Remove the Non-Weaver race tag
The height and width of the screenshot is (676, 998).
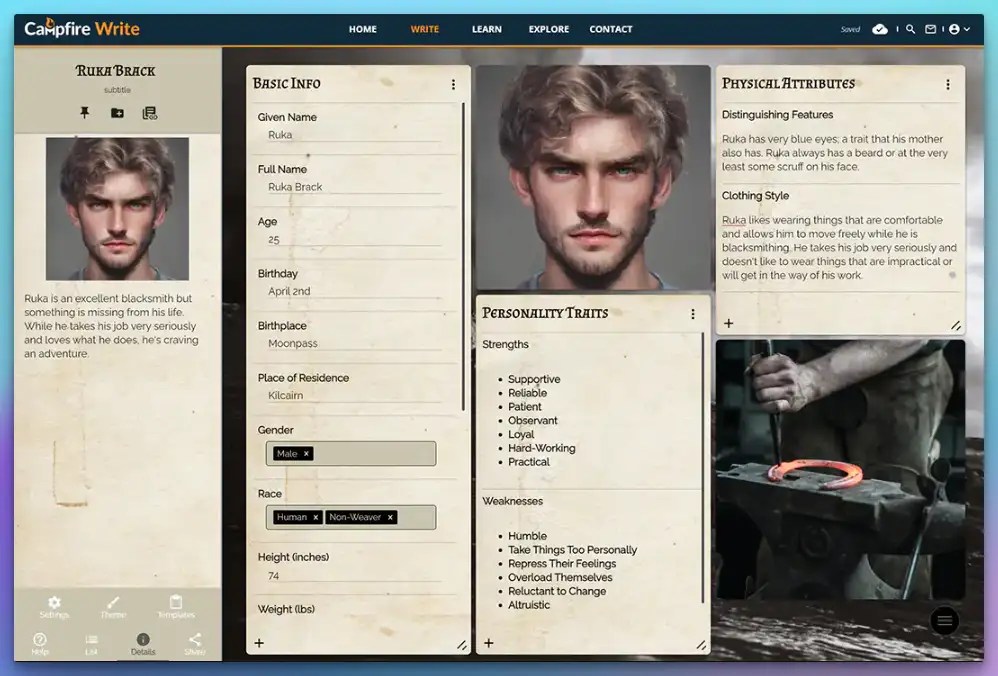point(390,518)
